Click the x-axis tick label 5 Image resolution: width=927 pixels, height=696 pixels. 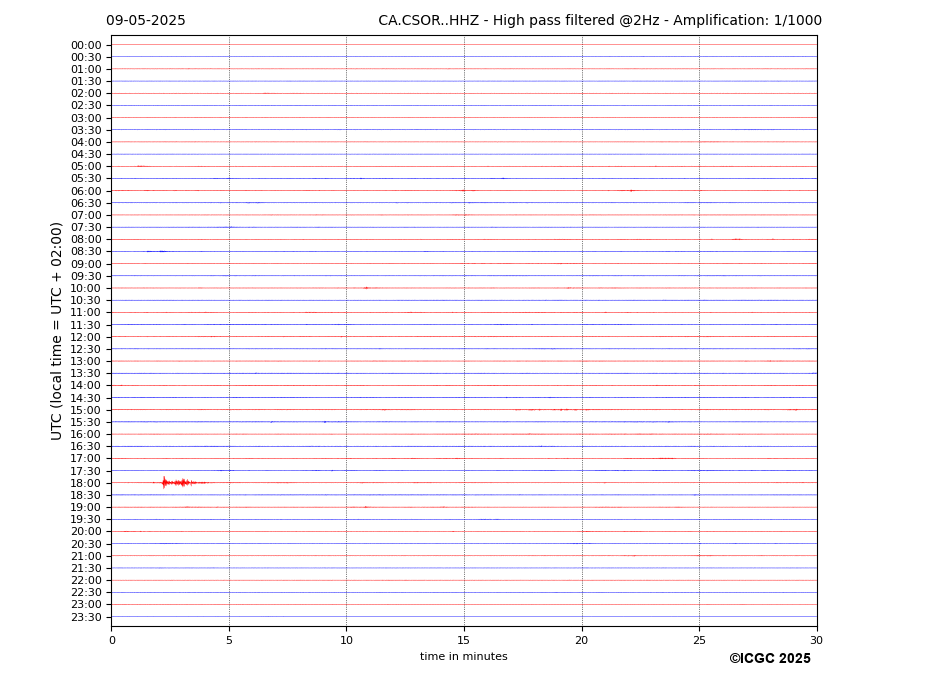tap(229, 640)
